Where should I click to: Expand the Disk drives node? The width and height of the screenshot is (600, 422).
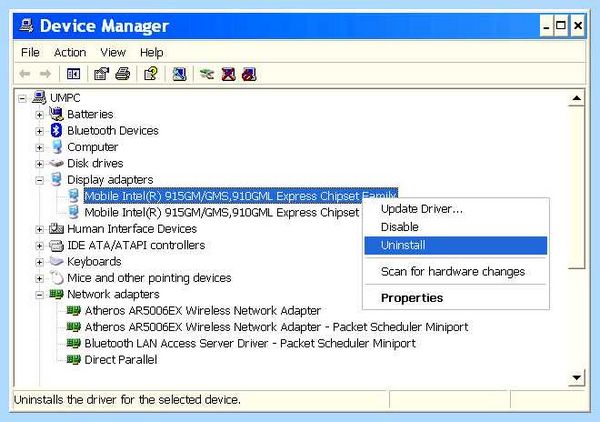39,164
